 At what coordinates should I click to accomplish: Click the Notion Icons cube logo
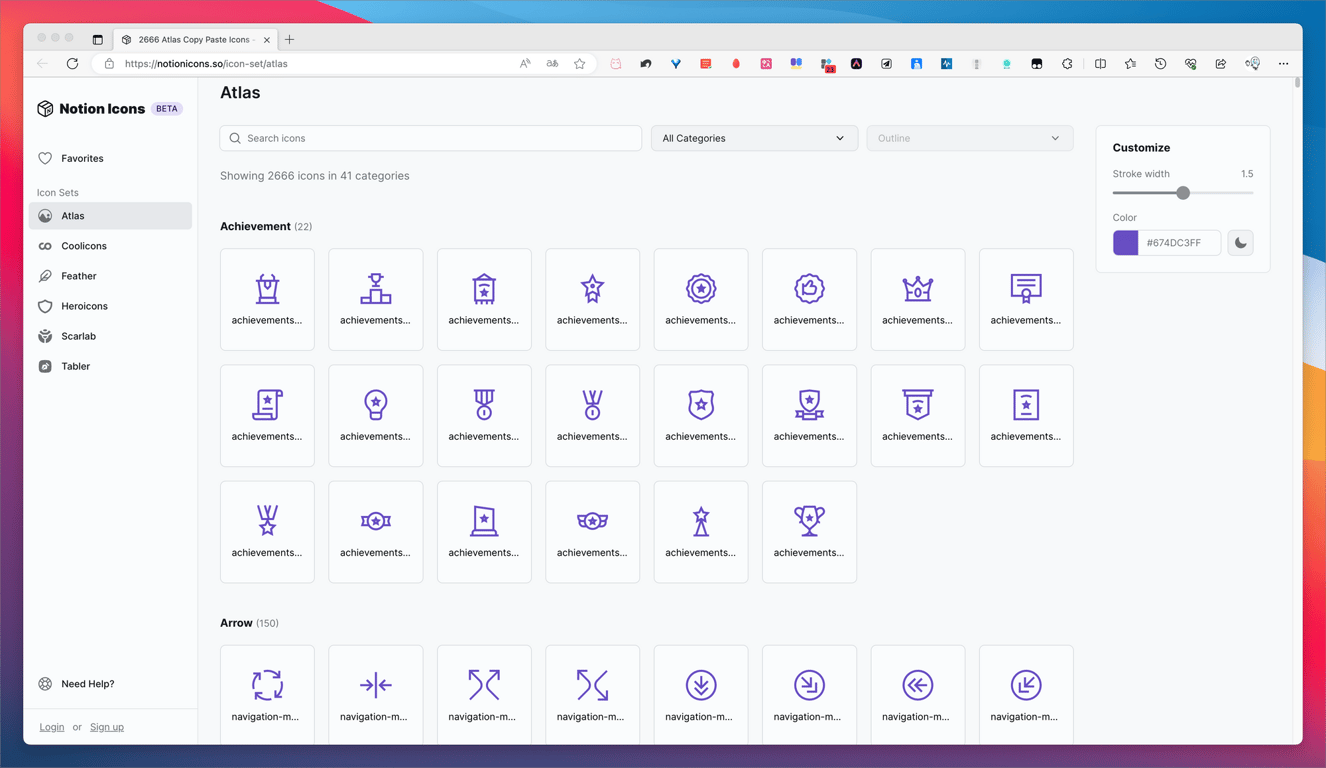(x=45, y=109)
